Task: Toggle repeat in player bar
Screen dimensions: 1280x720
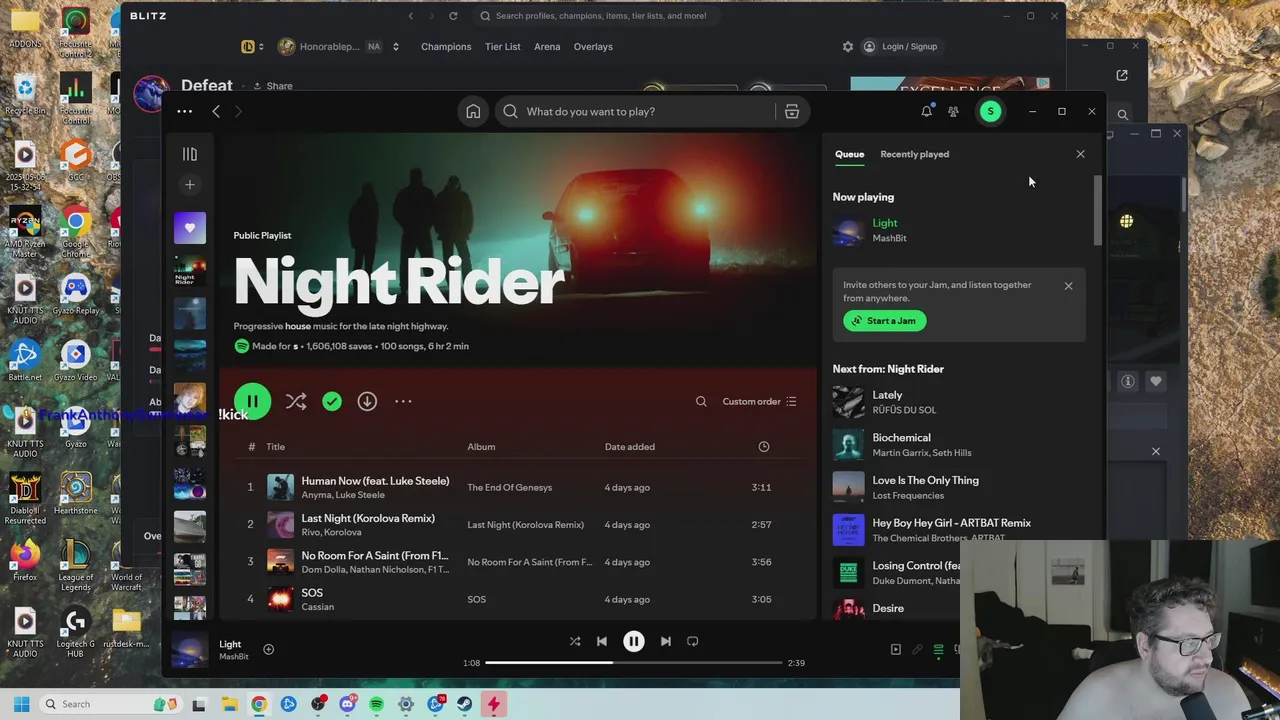Action: (692, 641)
